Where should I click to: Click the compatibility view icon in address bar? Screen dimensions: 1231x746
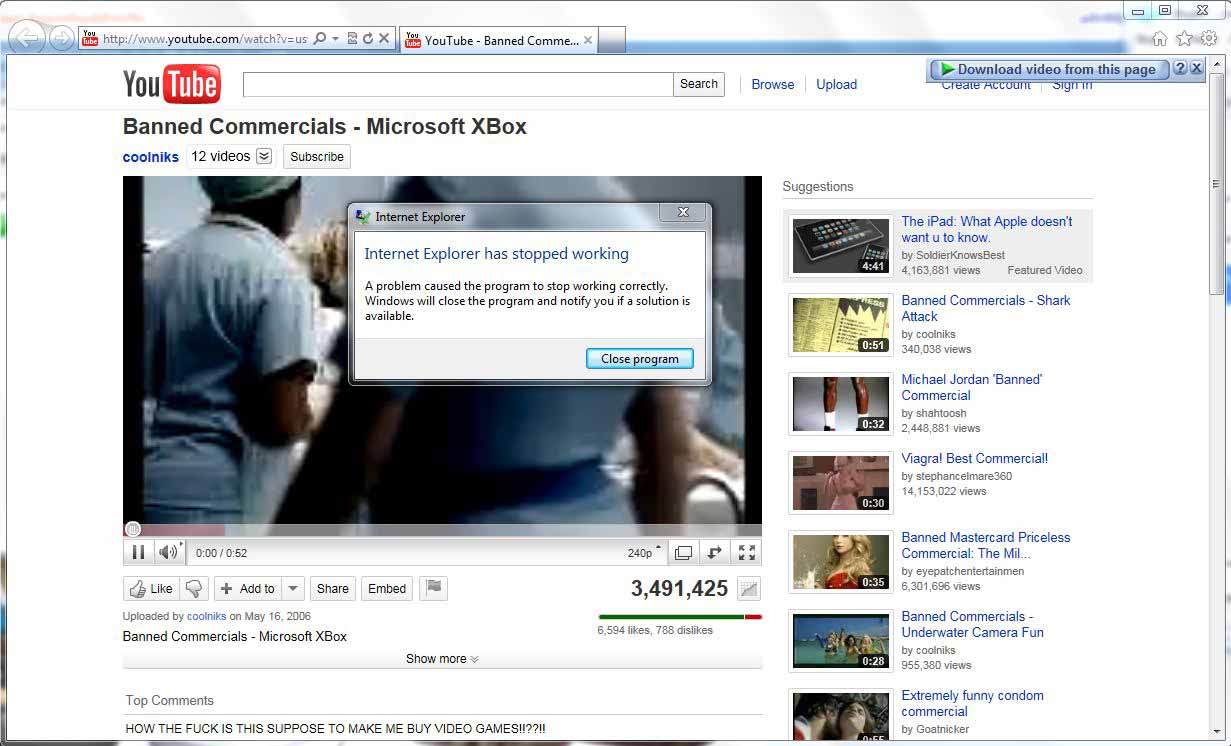click(x=352, y=39)
